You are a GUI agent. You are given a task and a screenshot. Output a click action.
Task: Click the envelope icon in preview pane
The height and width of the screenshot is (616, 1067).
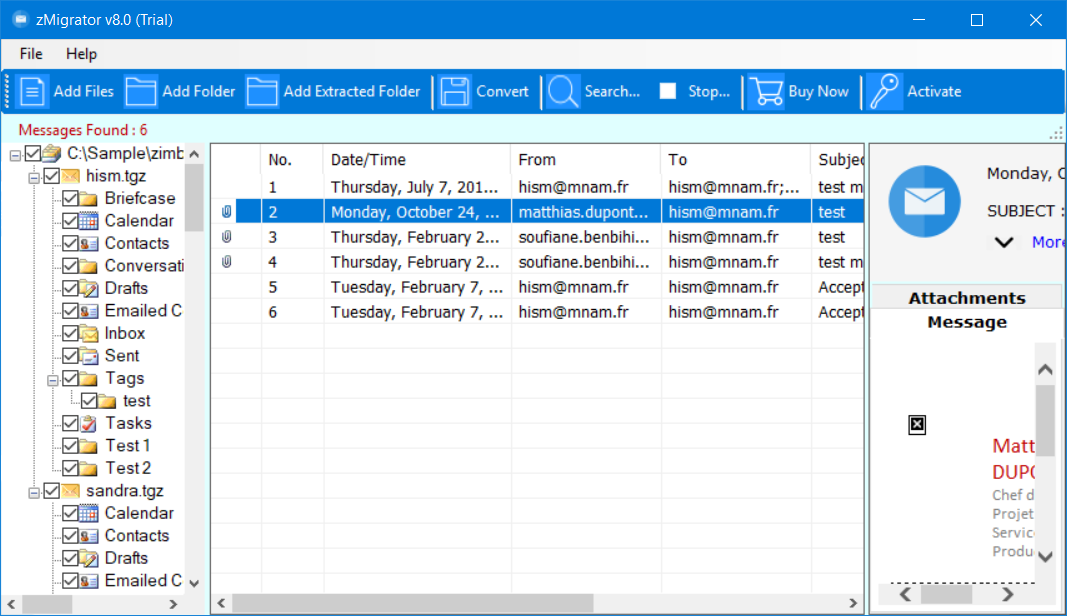click(x=924, y=201)
